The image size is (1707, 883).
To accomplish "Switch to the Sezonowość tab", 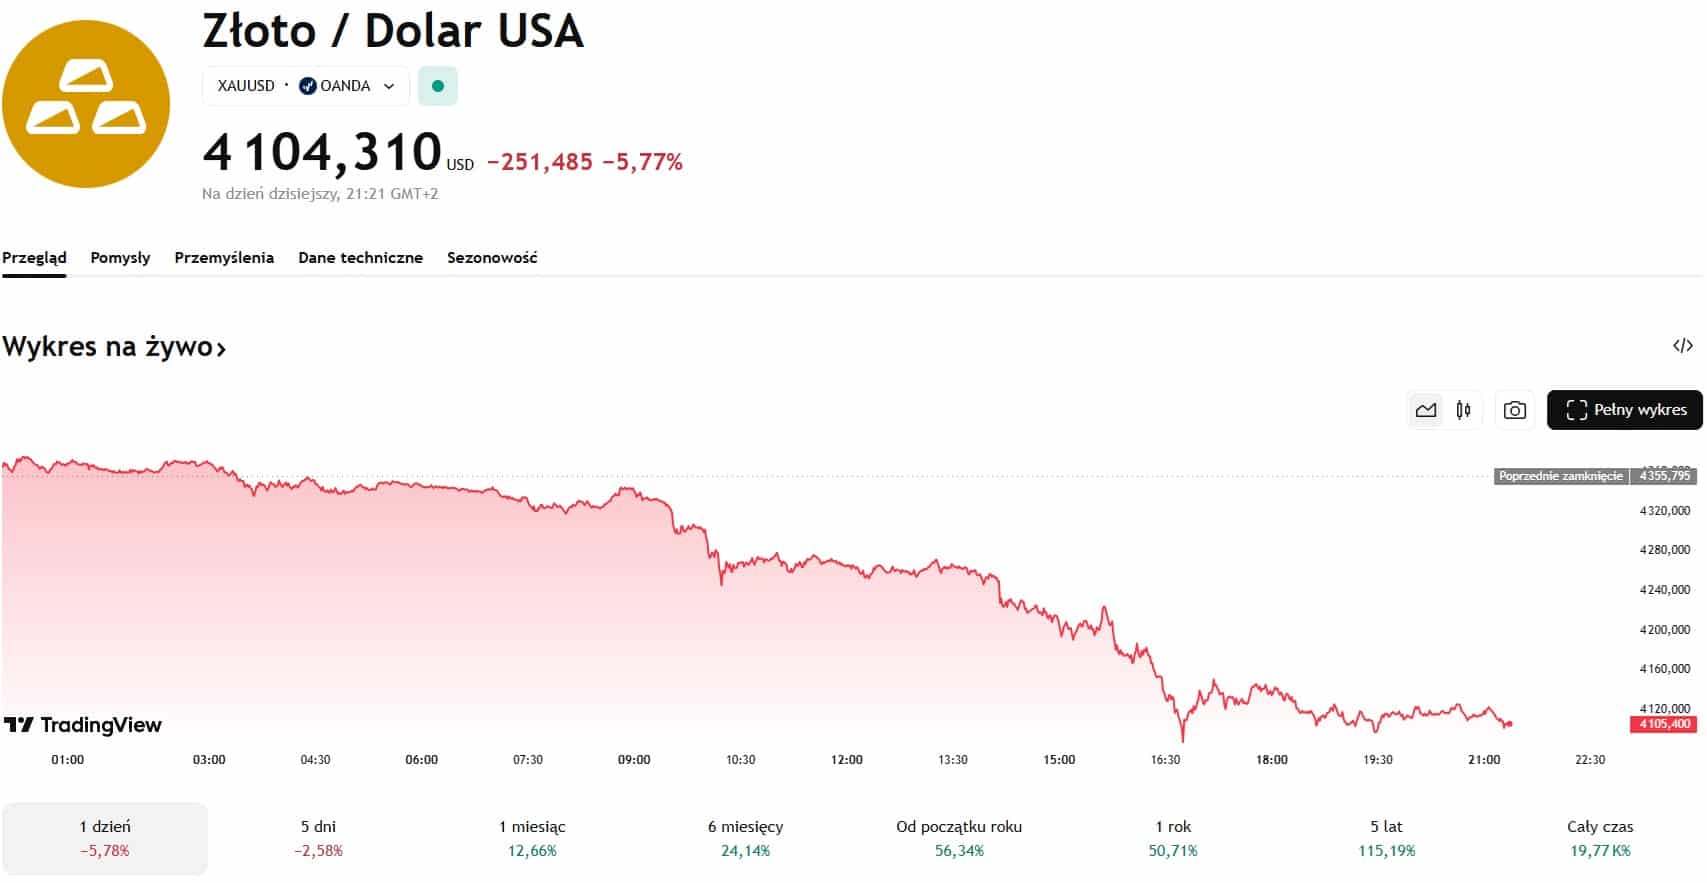I will point(492,258).
